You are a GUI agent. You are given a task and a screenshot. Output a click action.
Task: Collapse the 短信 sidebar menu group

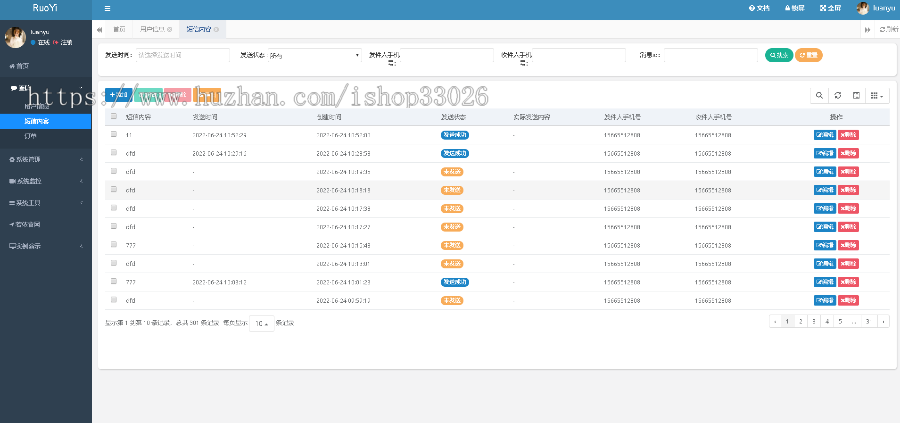tap(46, 88)
